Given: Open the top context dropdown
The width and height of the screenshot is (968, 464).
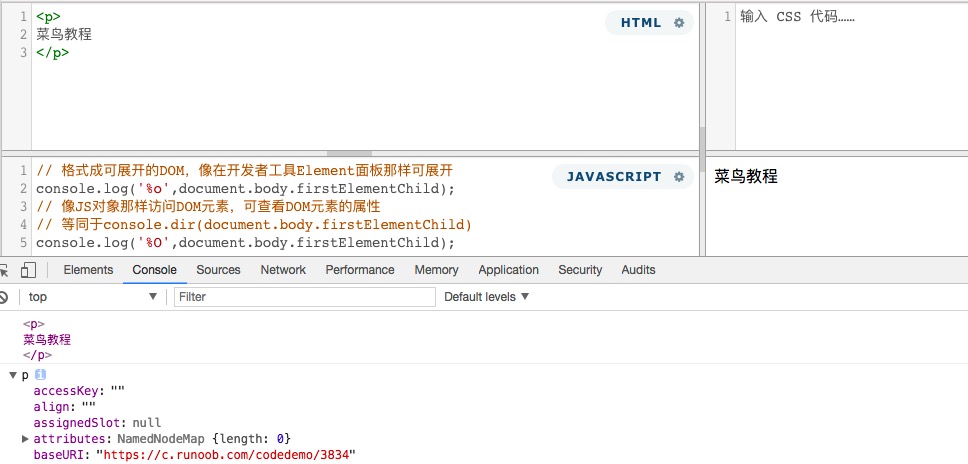Looking at the screenshot, I should (x=92, y=297).
